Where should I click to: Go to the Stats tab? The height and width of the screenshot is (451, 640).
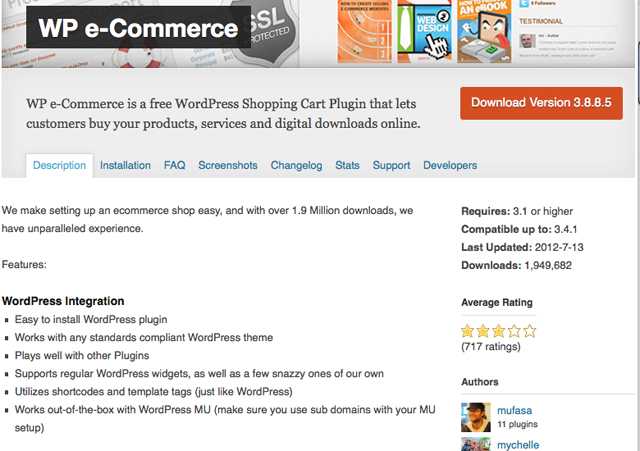point(347,165)
